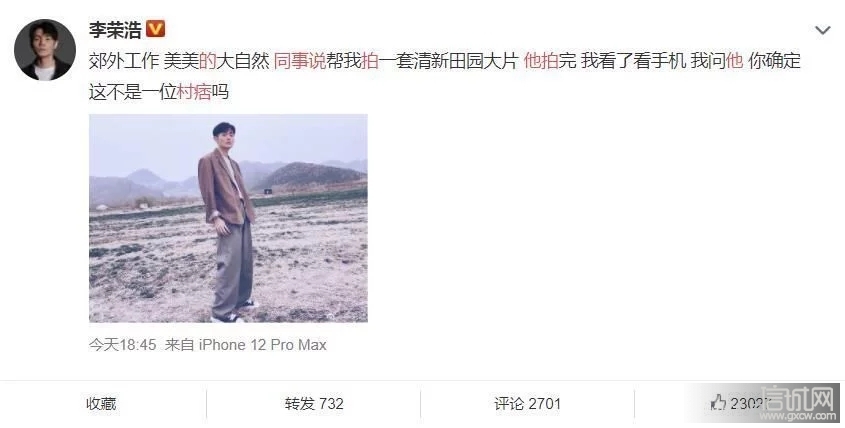Click the man standing in photo
Screen dimensions: 845x428
coord(226,222)
